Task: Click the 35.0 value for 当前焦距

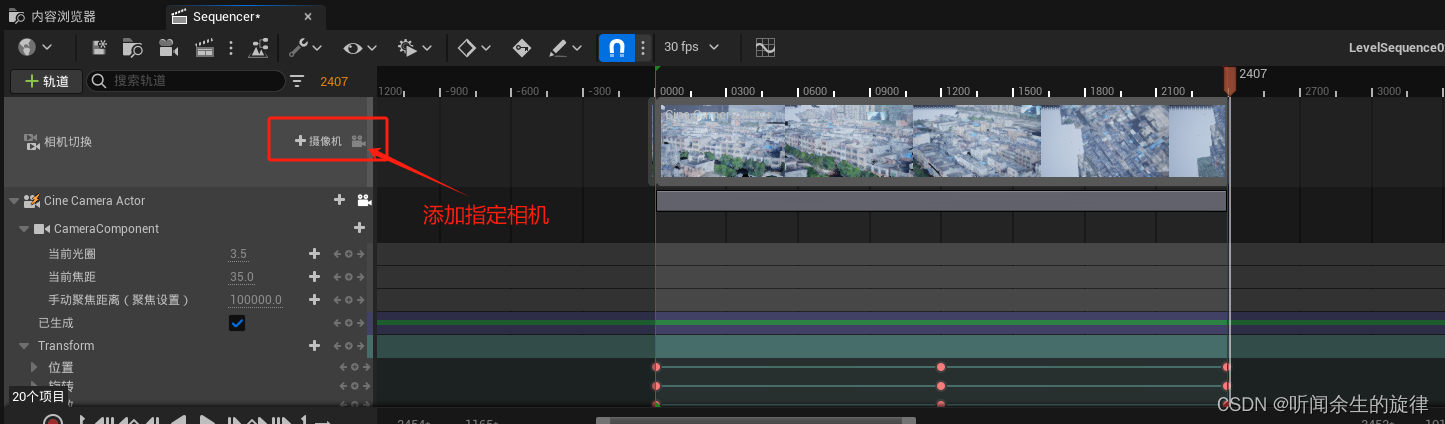Action: tap(242, 277)
